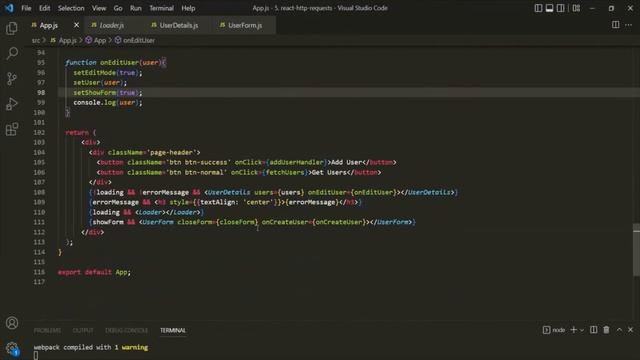Viewport: 640px width, 360px height.
Task: Open the Accounts menu icon
Action: click(x=12, y=323)
